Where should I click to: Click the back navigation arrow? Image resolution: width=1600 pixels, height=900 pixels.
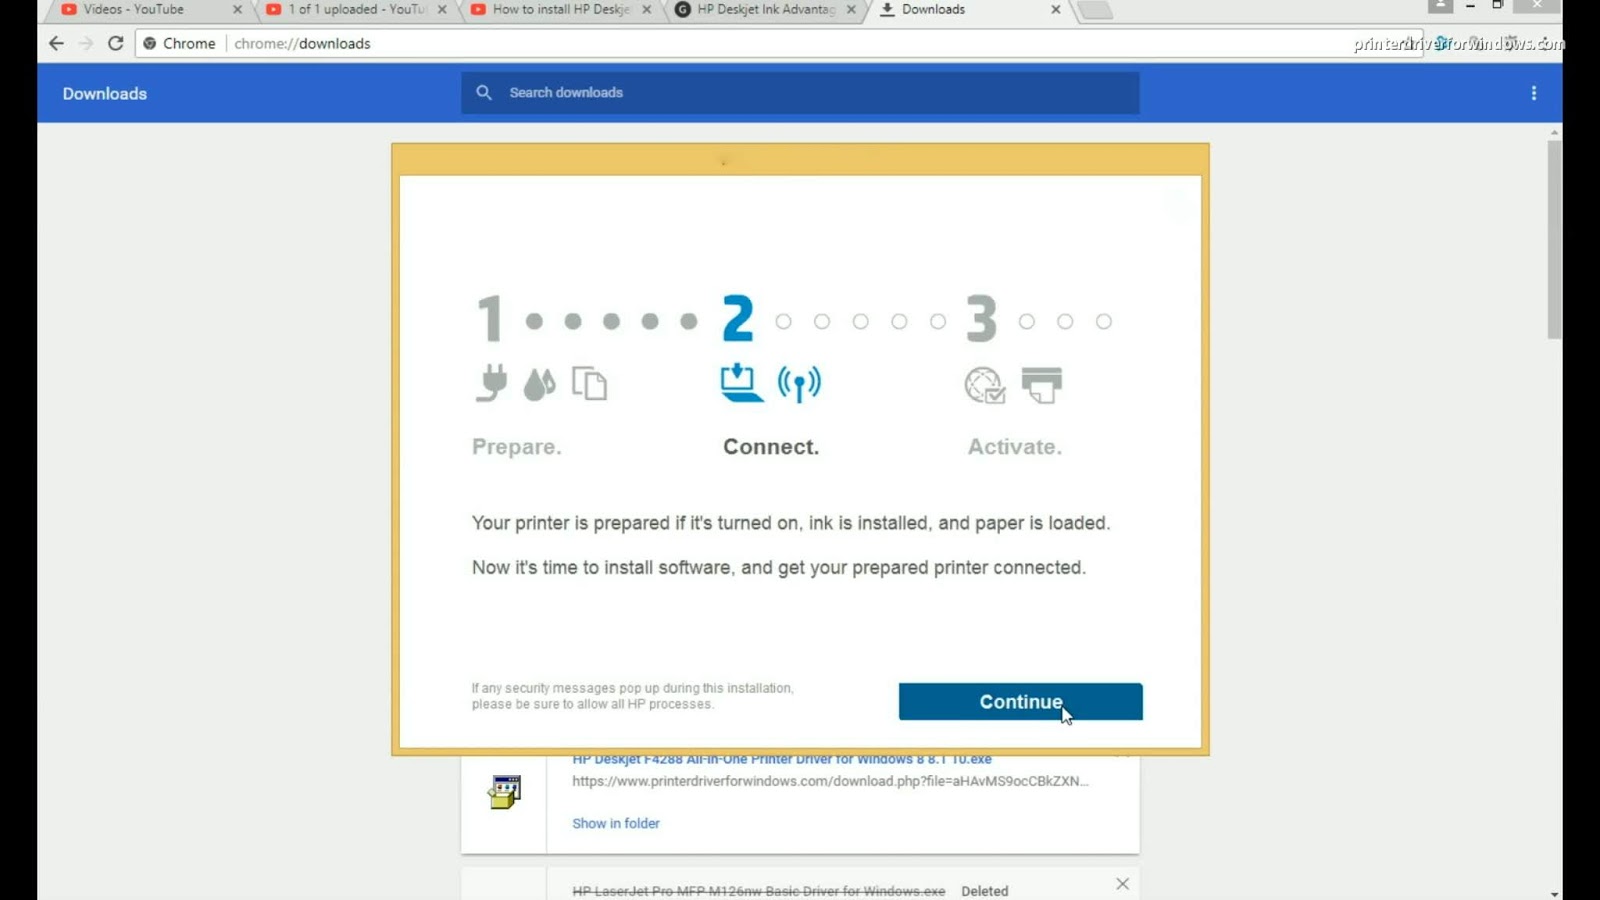coord(56,43)
